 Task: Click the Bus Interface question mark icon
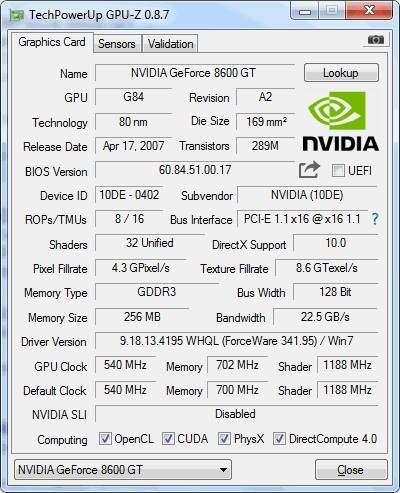375,219
